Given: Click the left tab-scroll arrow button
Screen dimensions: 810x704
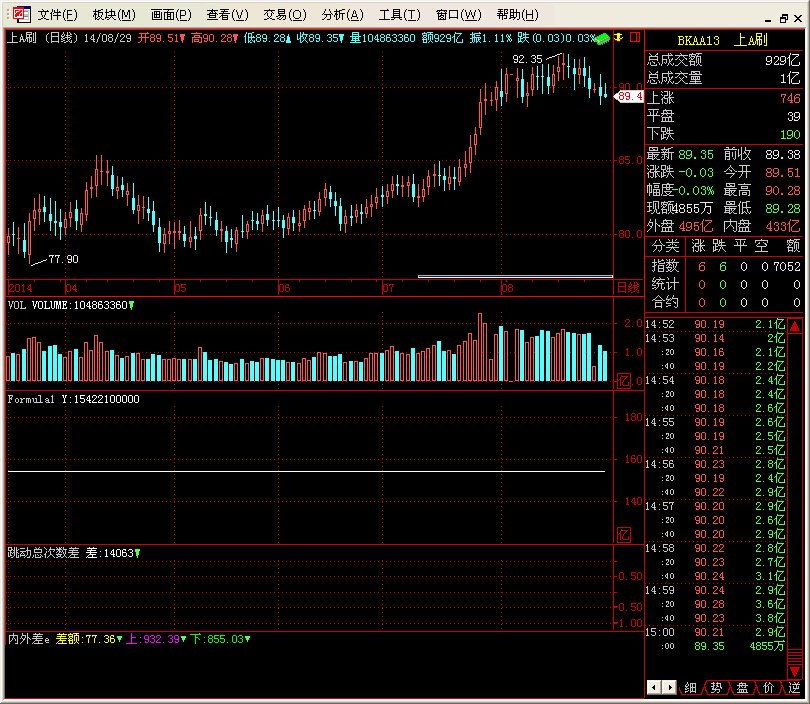Looking at the screenshot, I should [654, 687].
